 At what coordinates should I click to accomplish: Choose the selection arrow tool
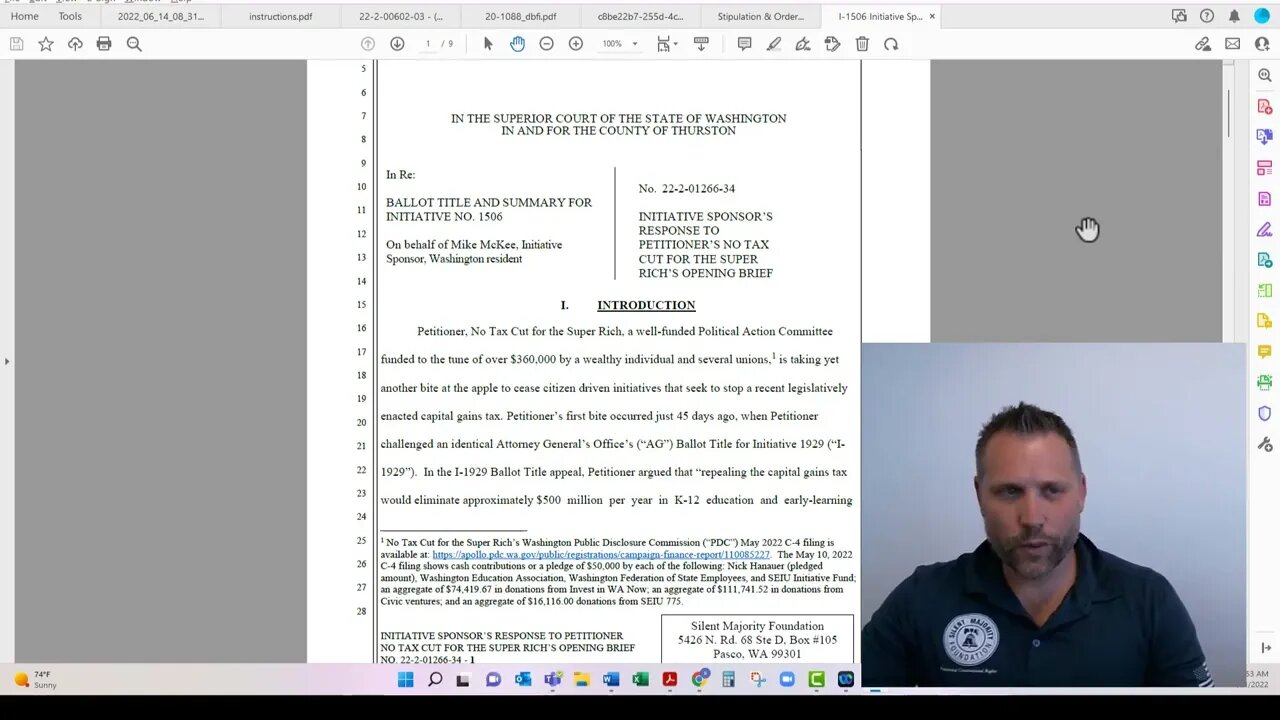(488, 44)
